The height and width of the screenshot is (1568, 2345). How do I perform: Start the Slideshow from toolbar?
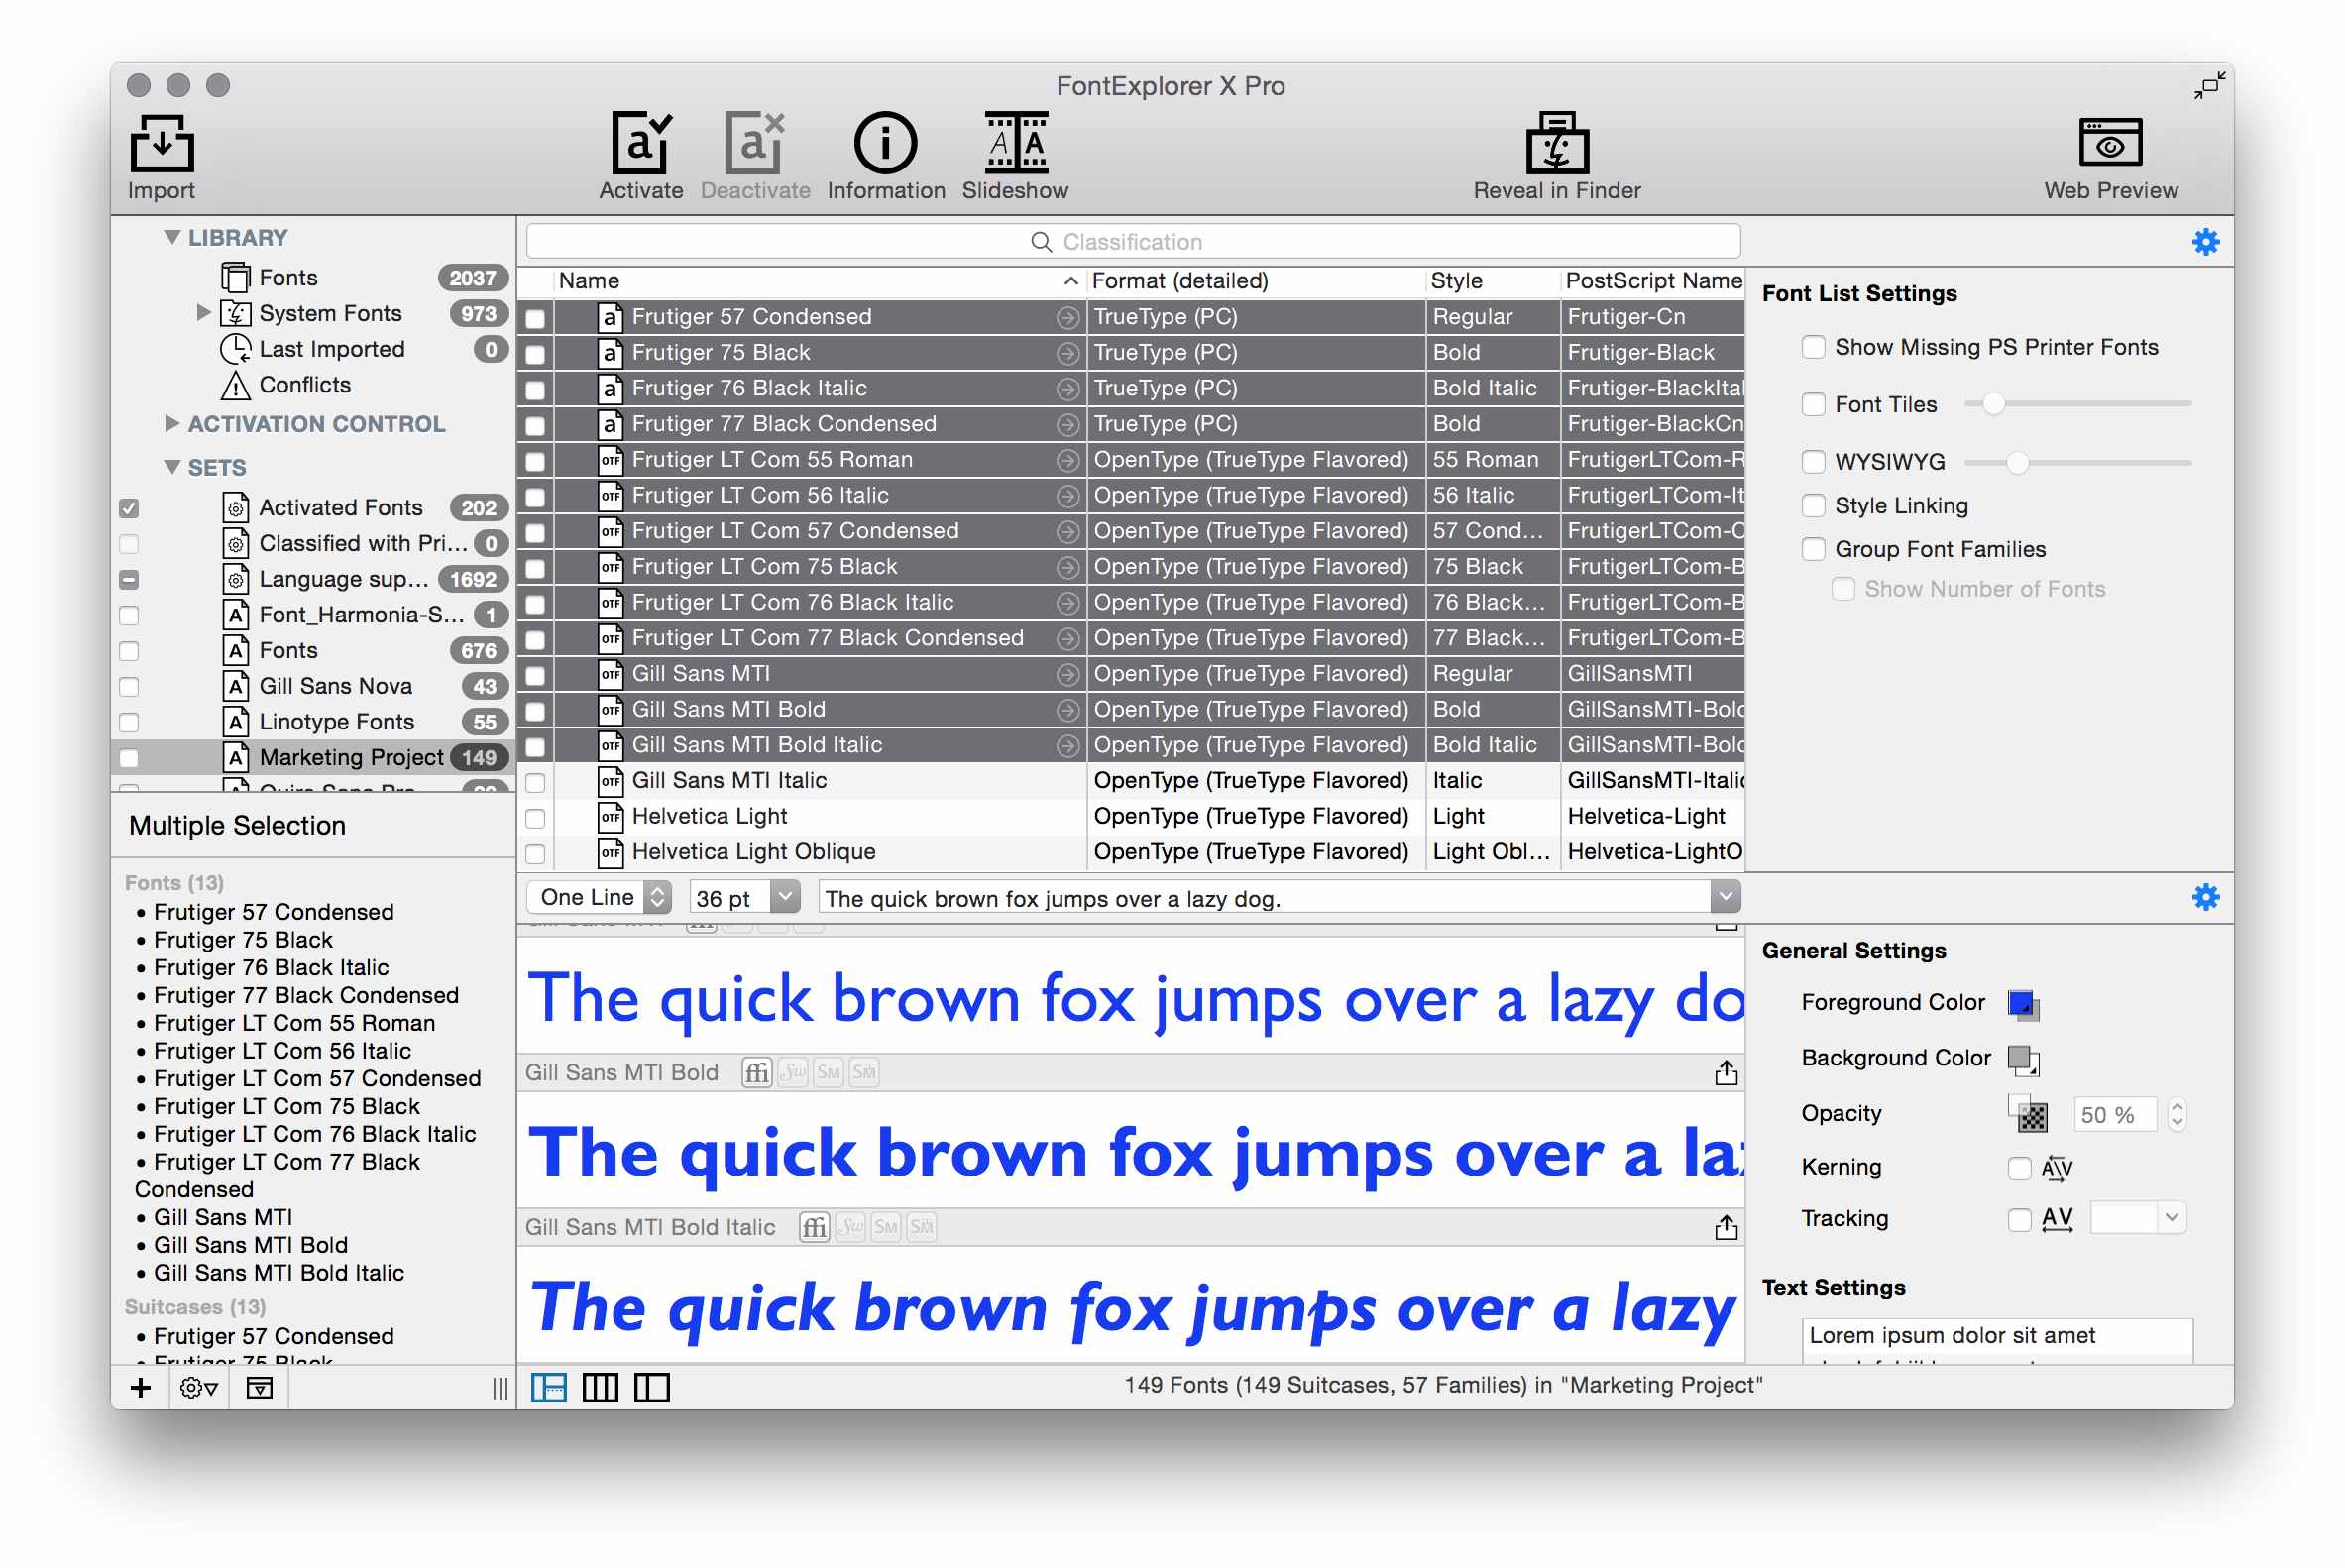1015,144
